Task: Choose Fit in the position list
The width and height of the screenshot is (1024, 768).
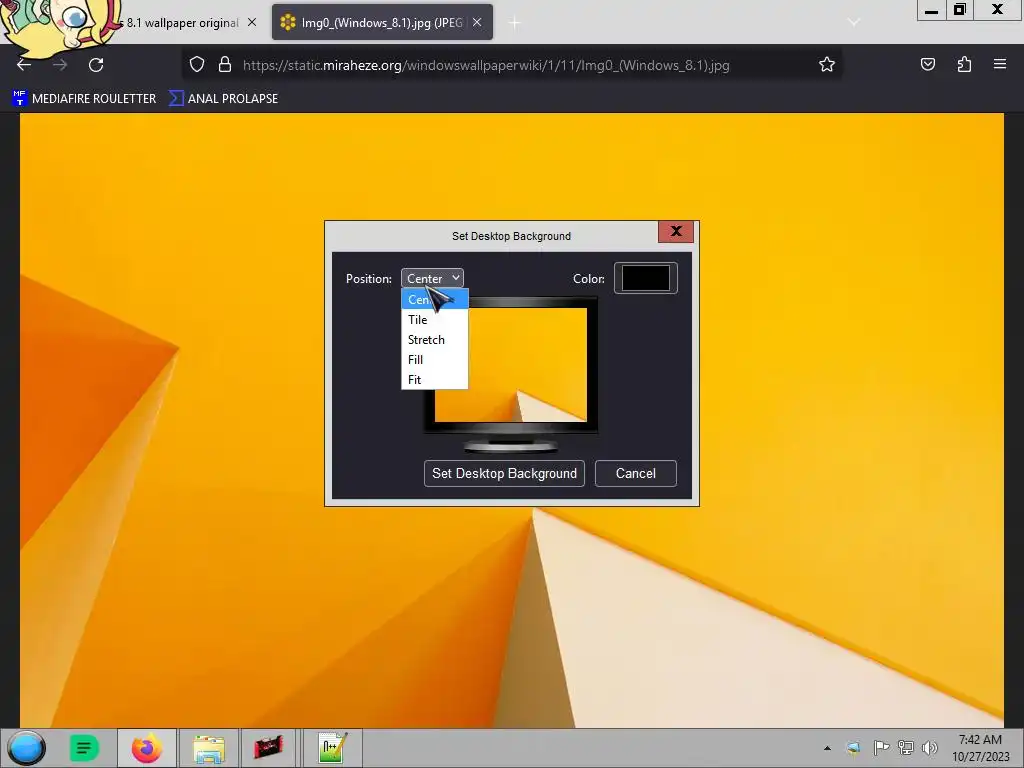Action: (434, 379)
